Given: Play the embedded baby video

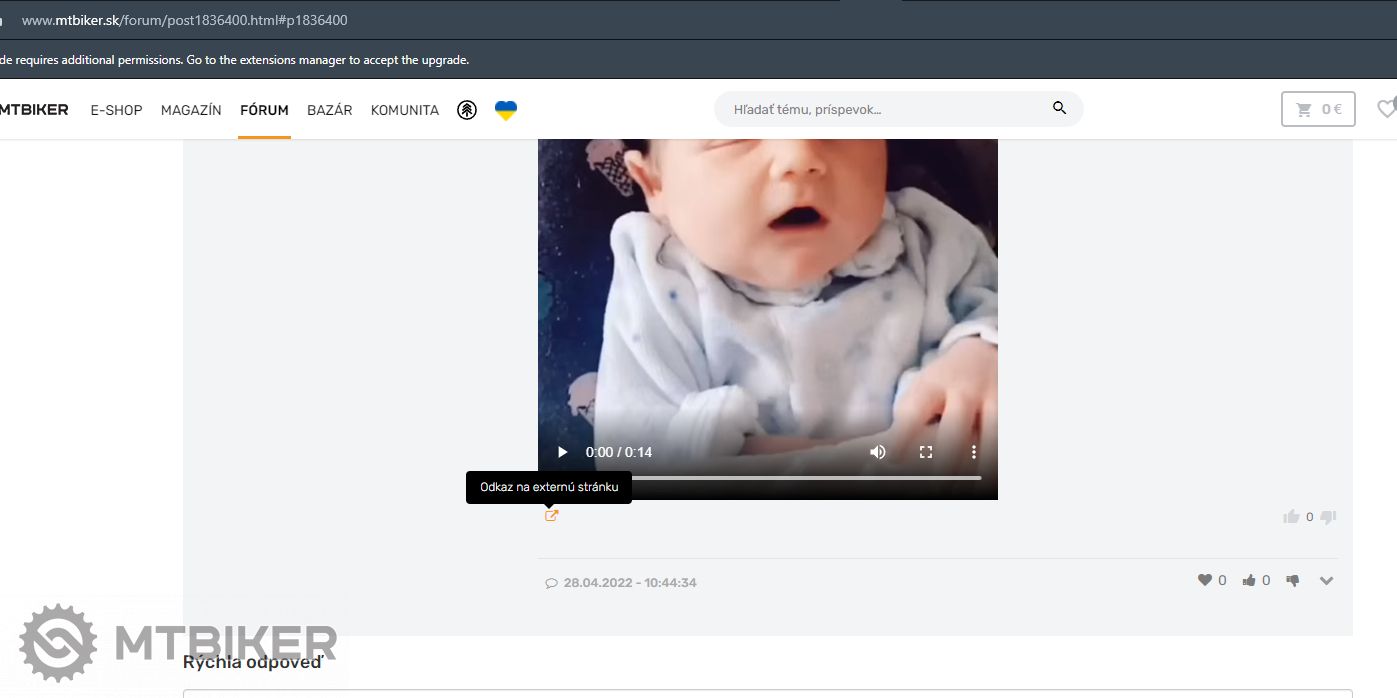Looking at the screenshot, I should tap(562, 452).
